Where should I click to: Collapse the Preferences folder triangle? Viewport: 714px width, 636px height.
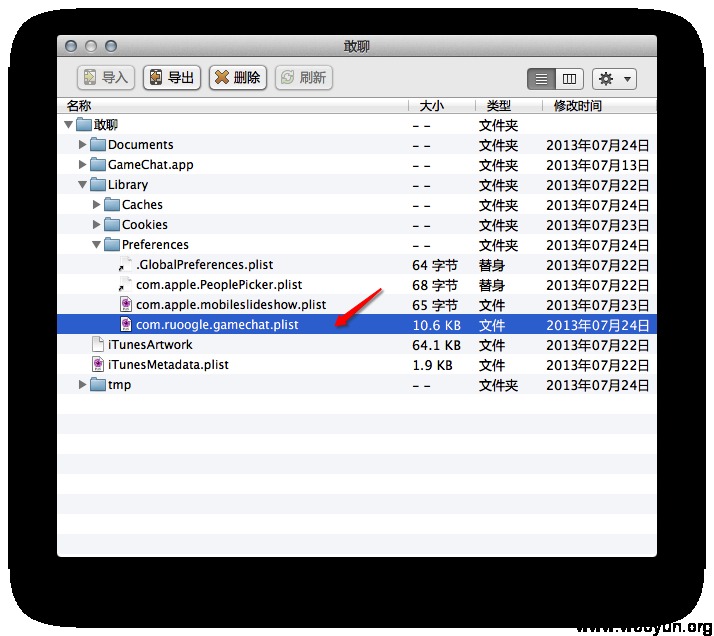click(97, 244)
